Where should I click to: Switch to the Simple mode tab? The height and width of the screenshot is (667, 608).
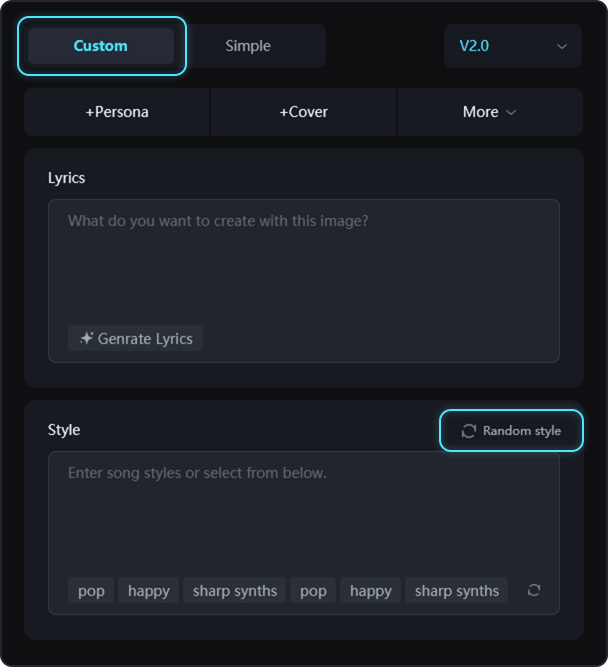click(248, 46)
